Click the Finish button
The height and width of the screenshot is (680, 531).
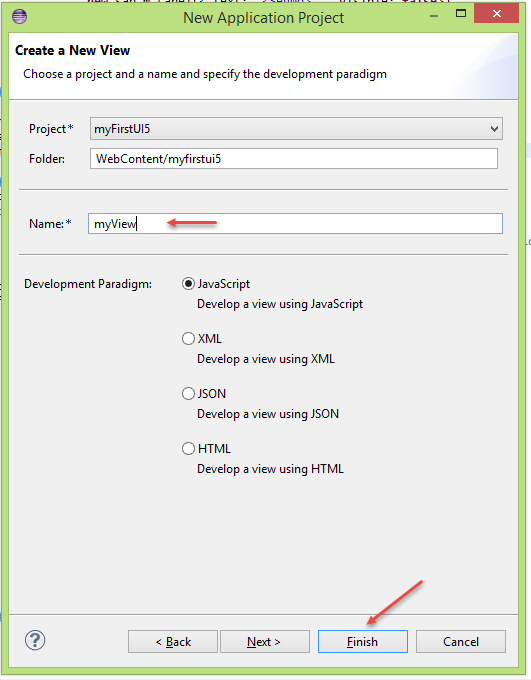click(x=363, y=641)
